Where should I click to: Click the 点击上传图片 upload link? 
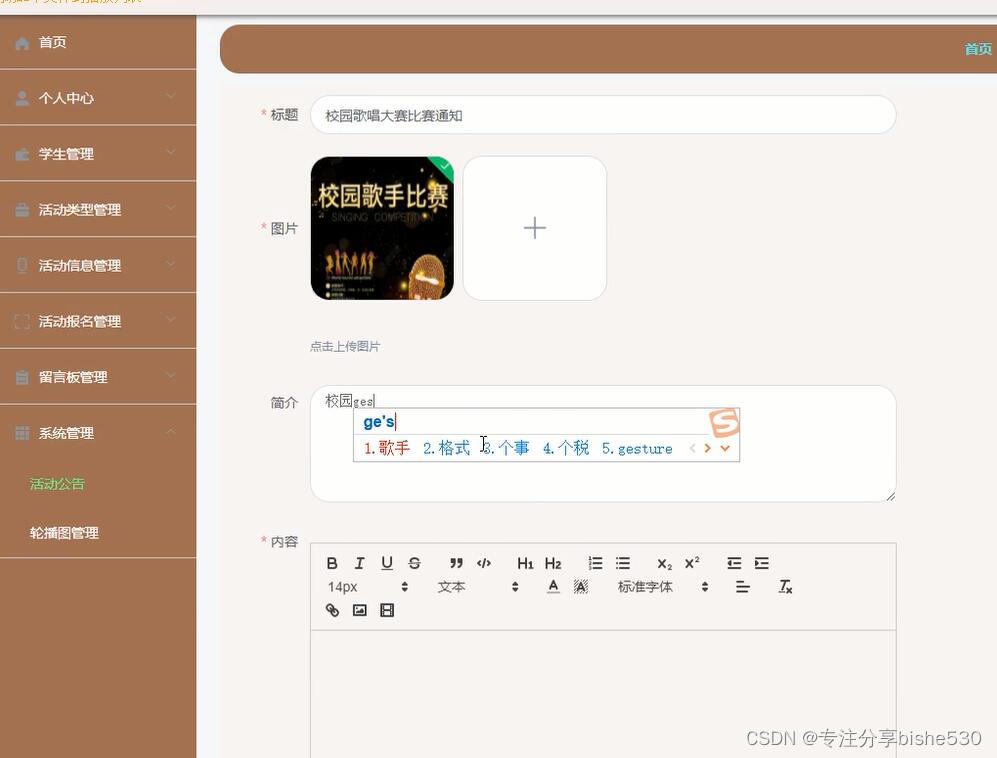(345, 345)
